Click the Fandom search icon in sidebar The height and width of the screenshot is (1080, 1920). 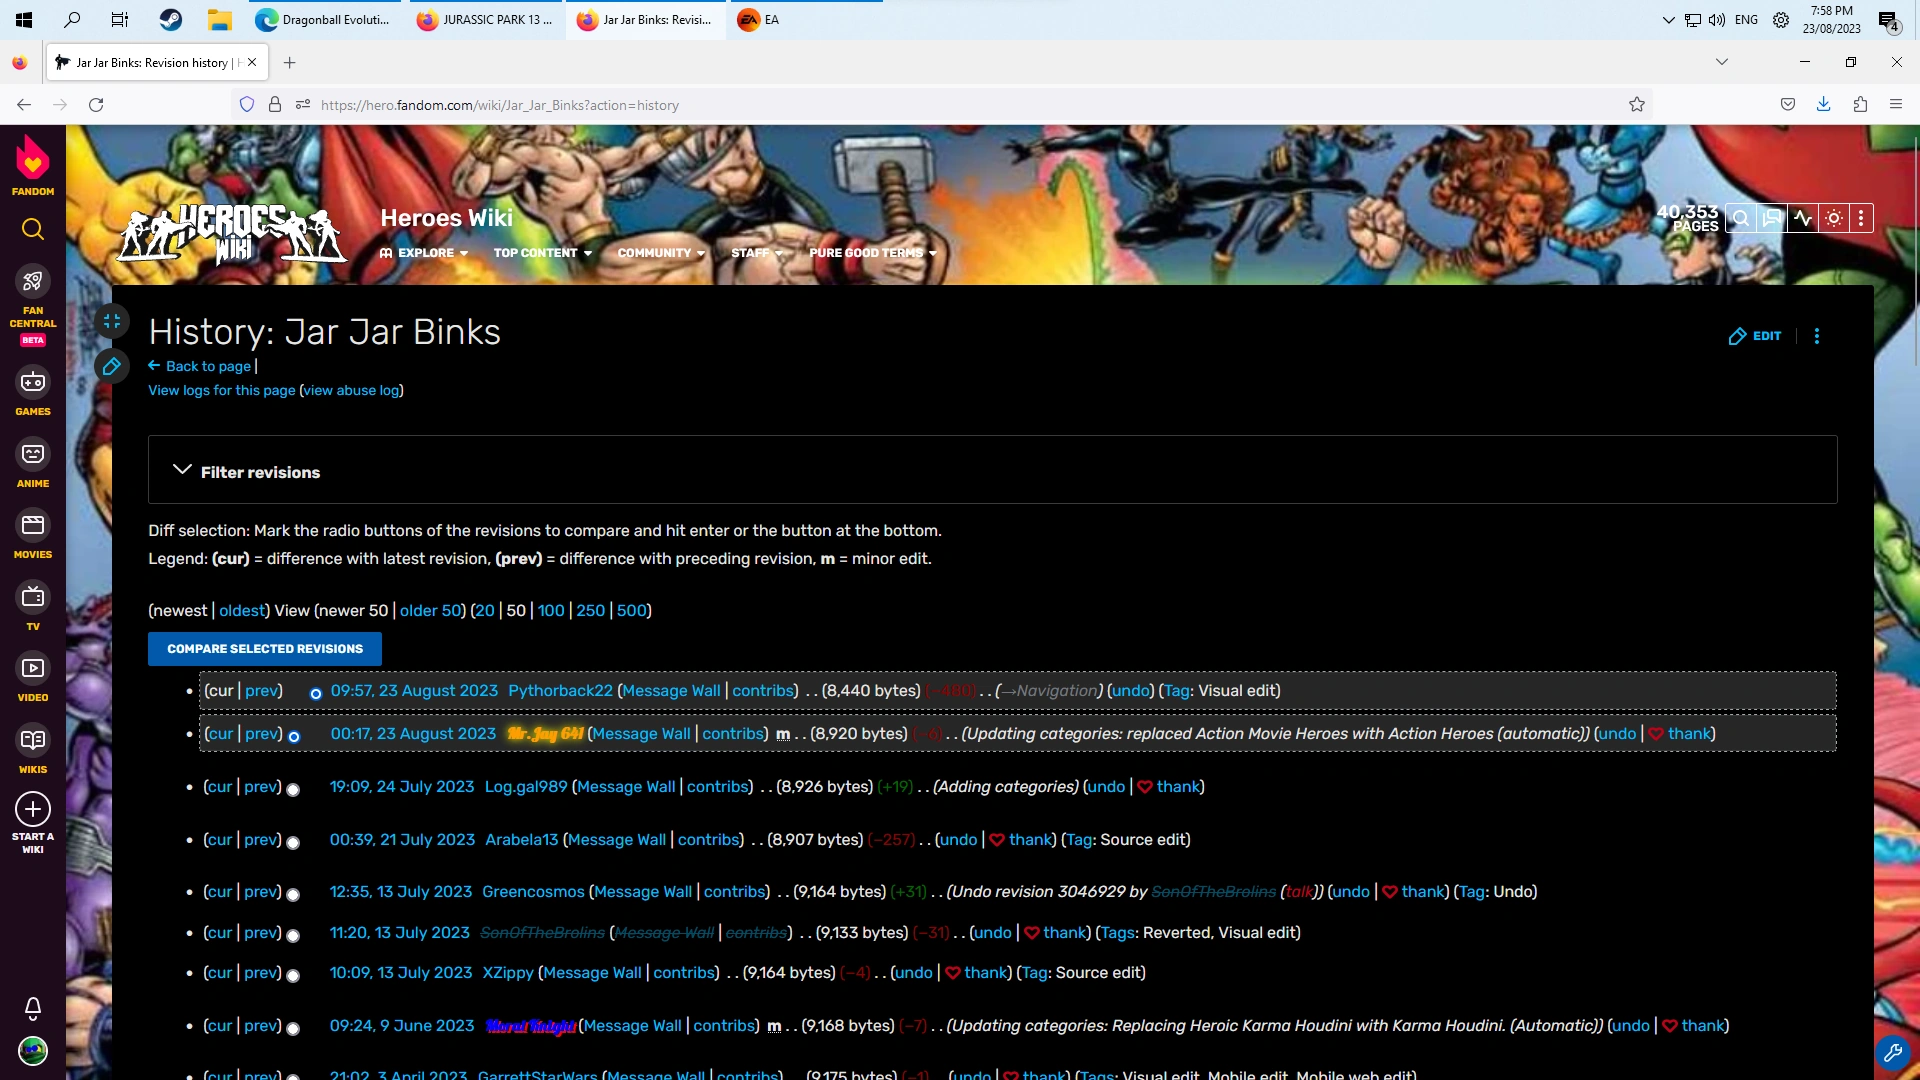33,229
